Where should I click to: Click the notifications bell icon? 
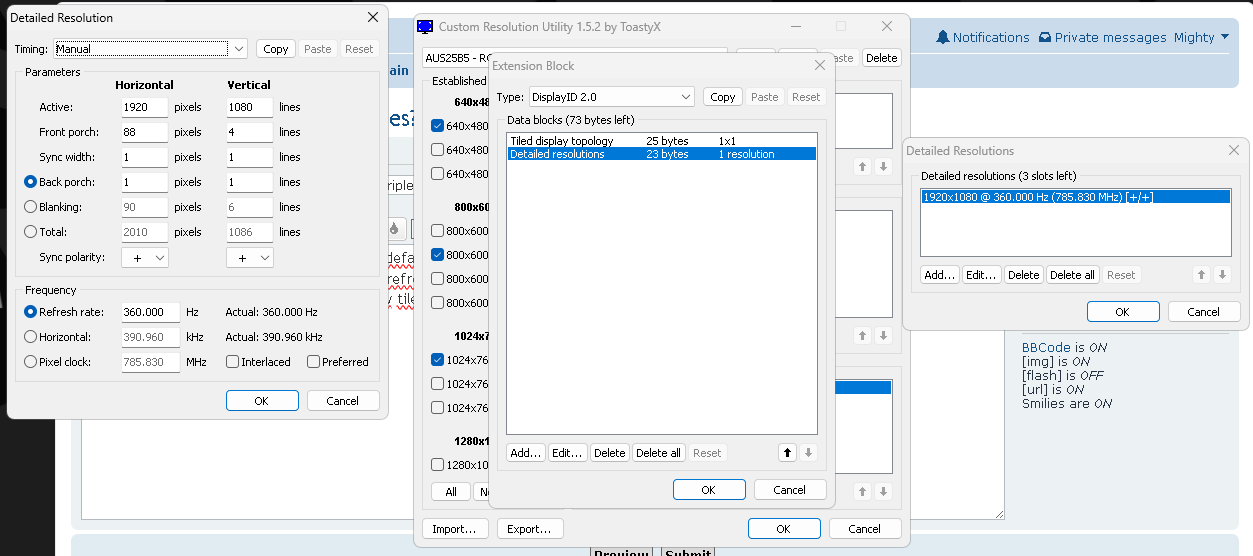click(x=942, y=37)
